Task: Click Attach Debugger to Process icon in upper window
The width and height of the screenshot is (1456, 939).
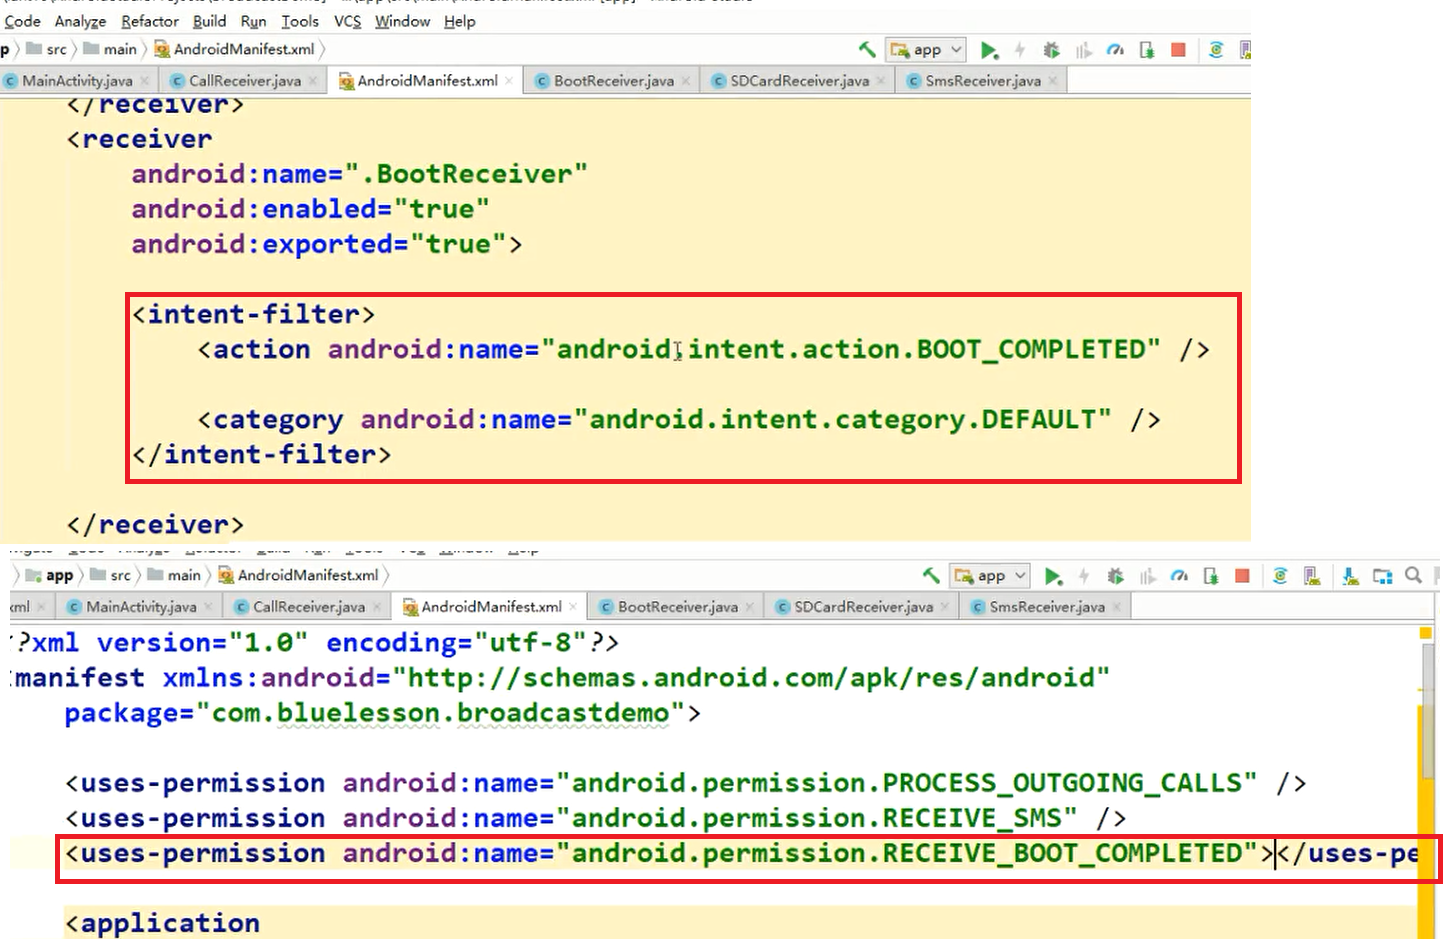Action: click(1147, 50)
